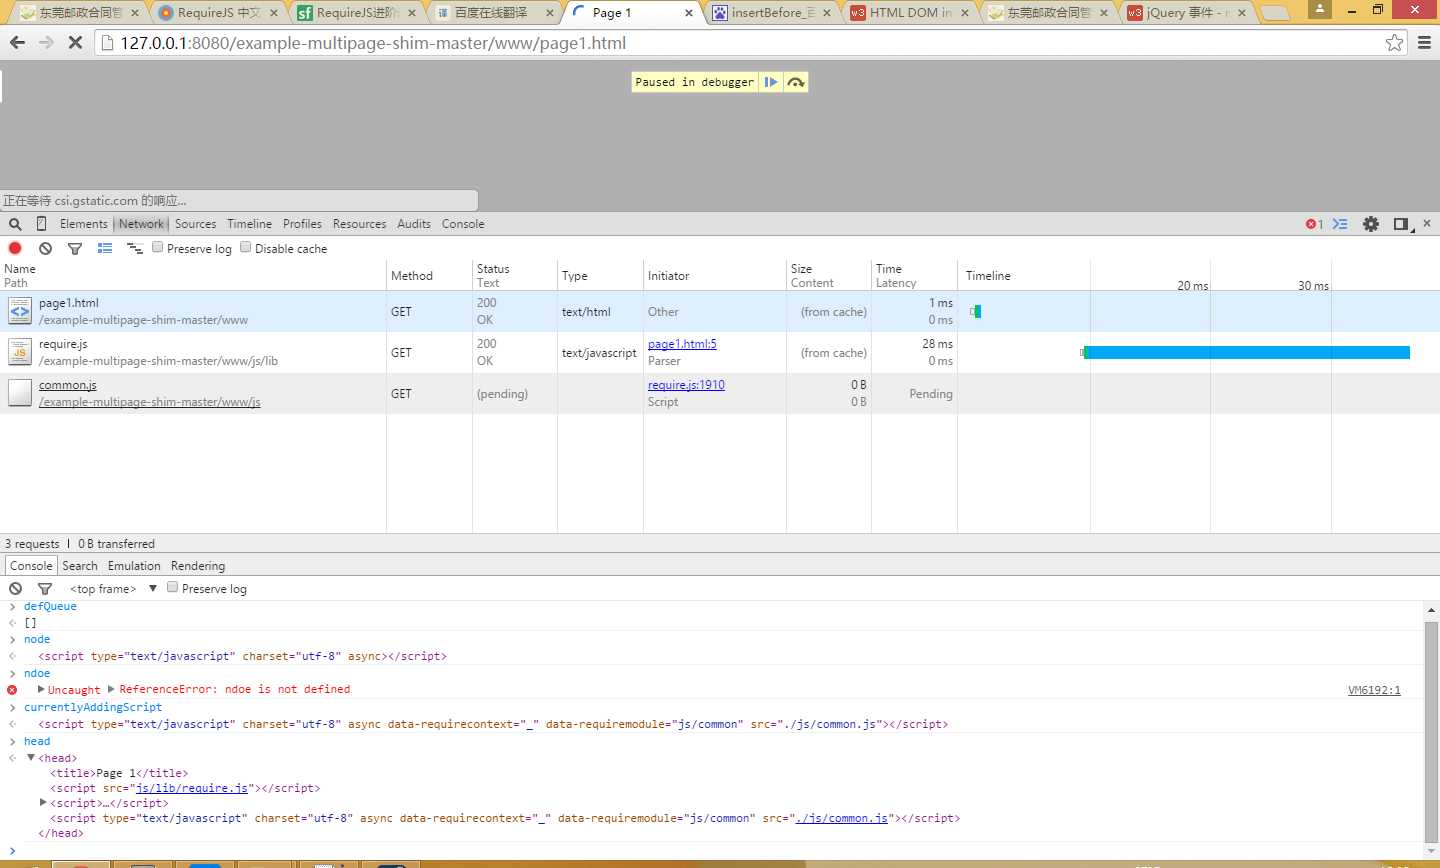Open the Chrome hamburger menu
Screen dimensions: 1440x868
pyautogui.click(x=1425, y=43)
